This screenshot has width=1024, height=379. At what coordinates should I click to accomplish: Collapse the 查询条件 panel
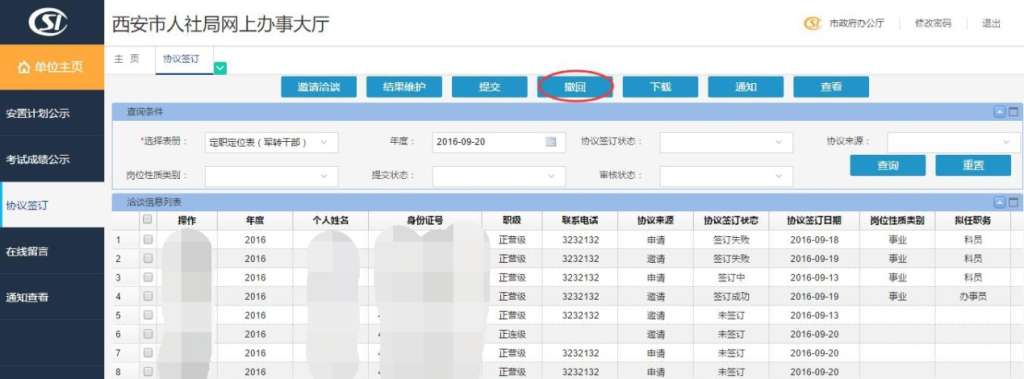point(1000,112)
